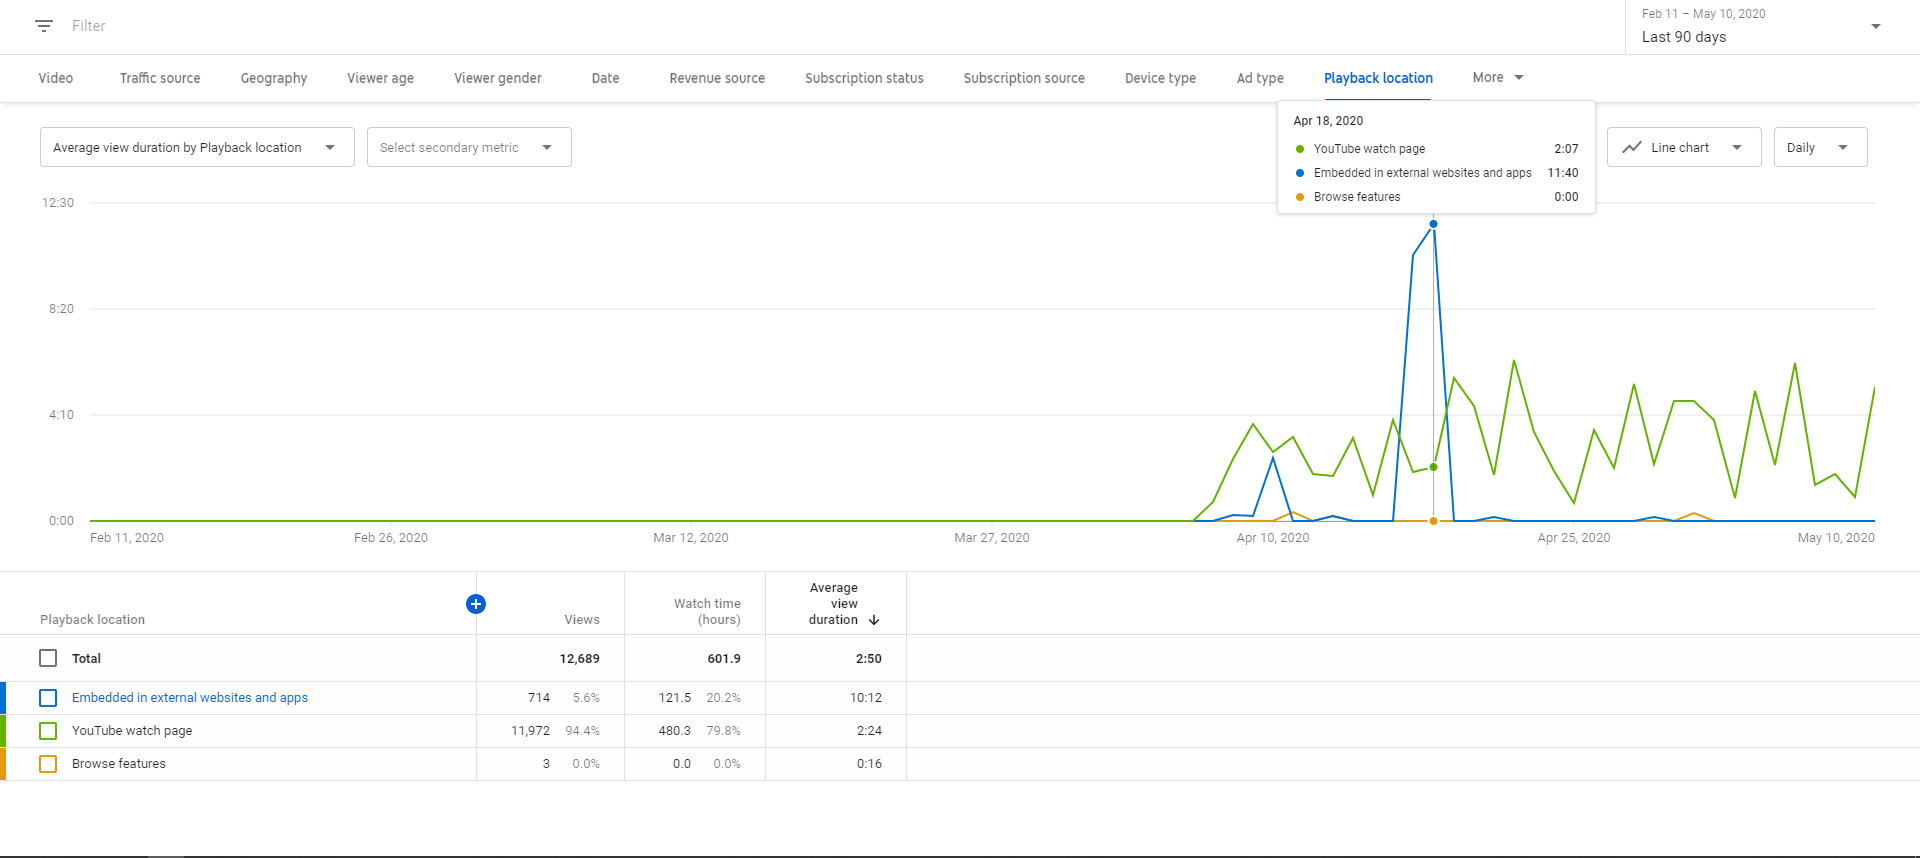This screenshot has height=858, width=1920.
Task: Click the filter lines icon
Action: point(44,26)
